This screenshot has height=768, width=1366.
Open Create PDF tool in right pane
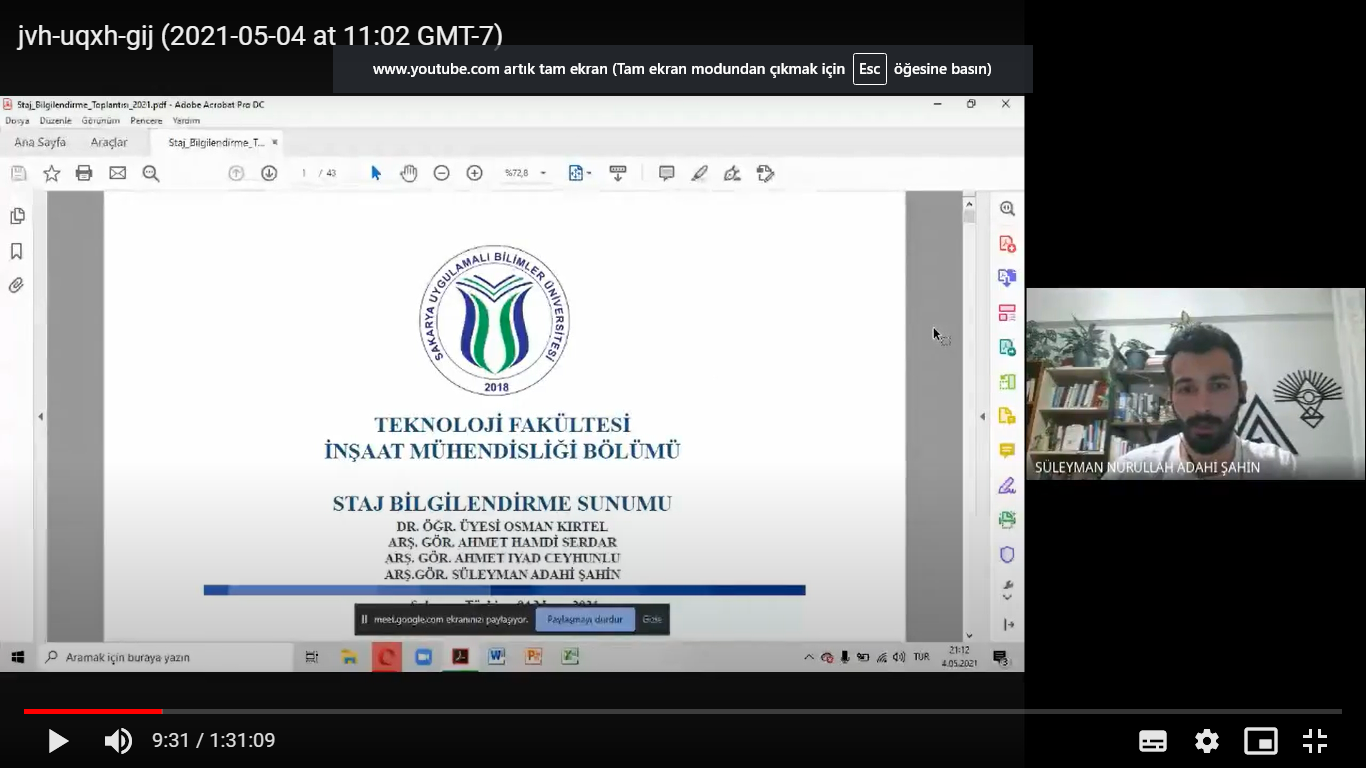[1007, 244]
